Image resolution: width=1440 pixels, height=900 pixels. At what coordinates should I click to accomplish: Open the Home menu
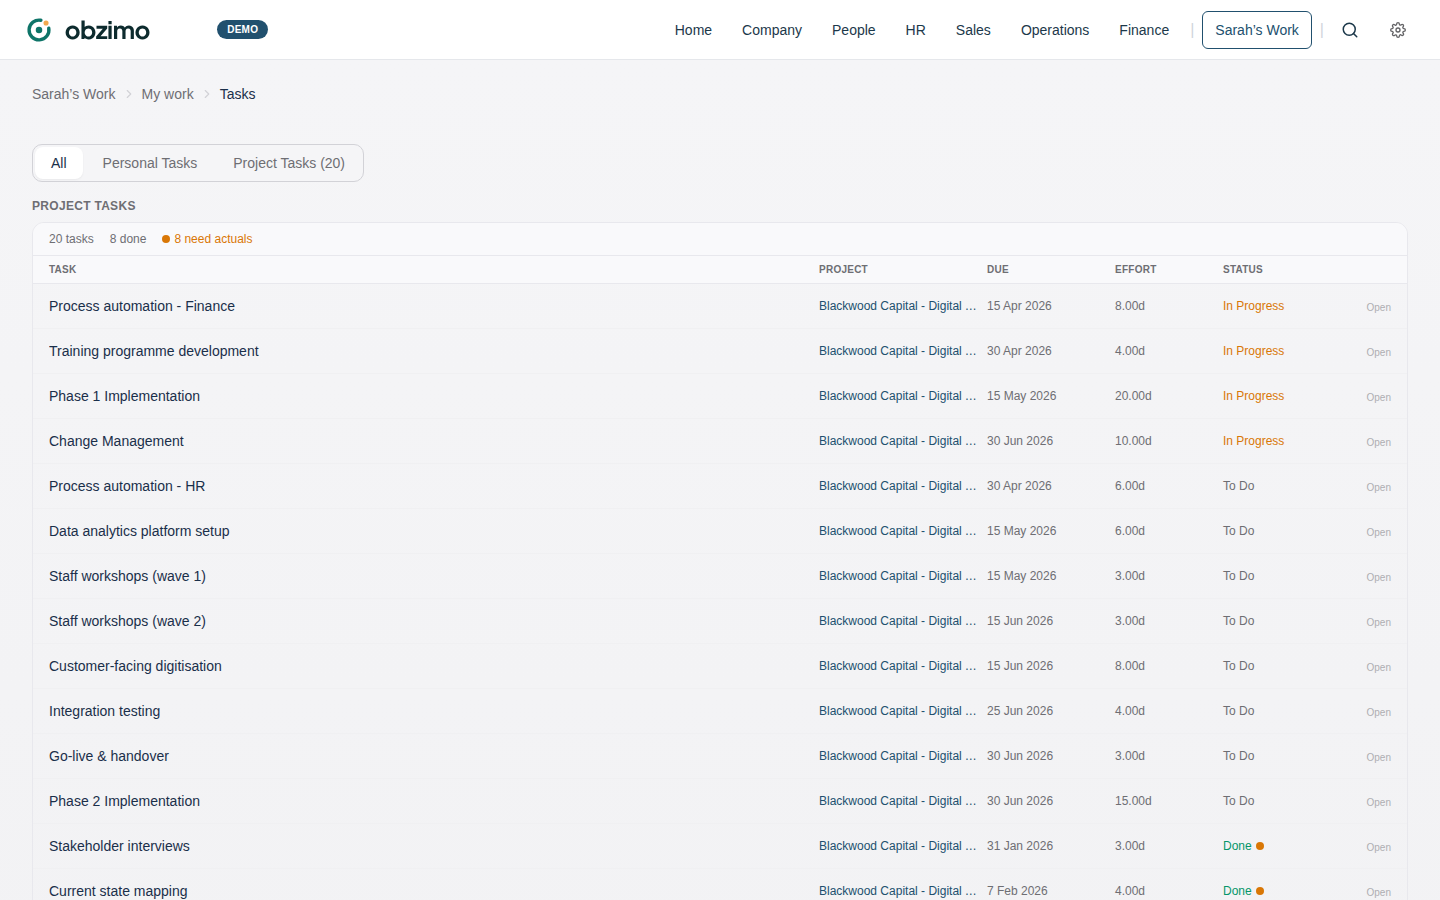693,30
